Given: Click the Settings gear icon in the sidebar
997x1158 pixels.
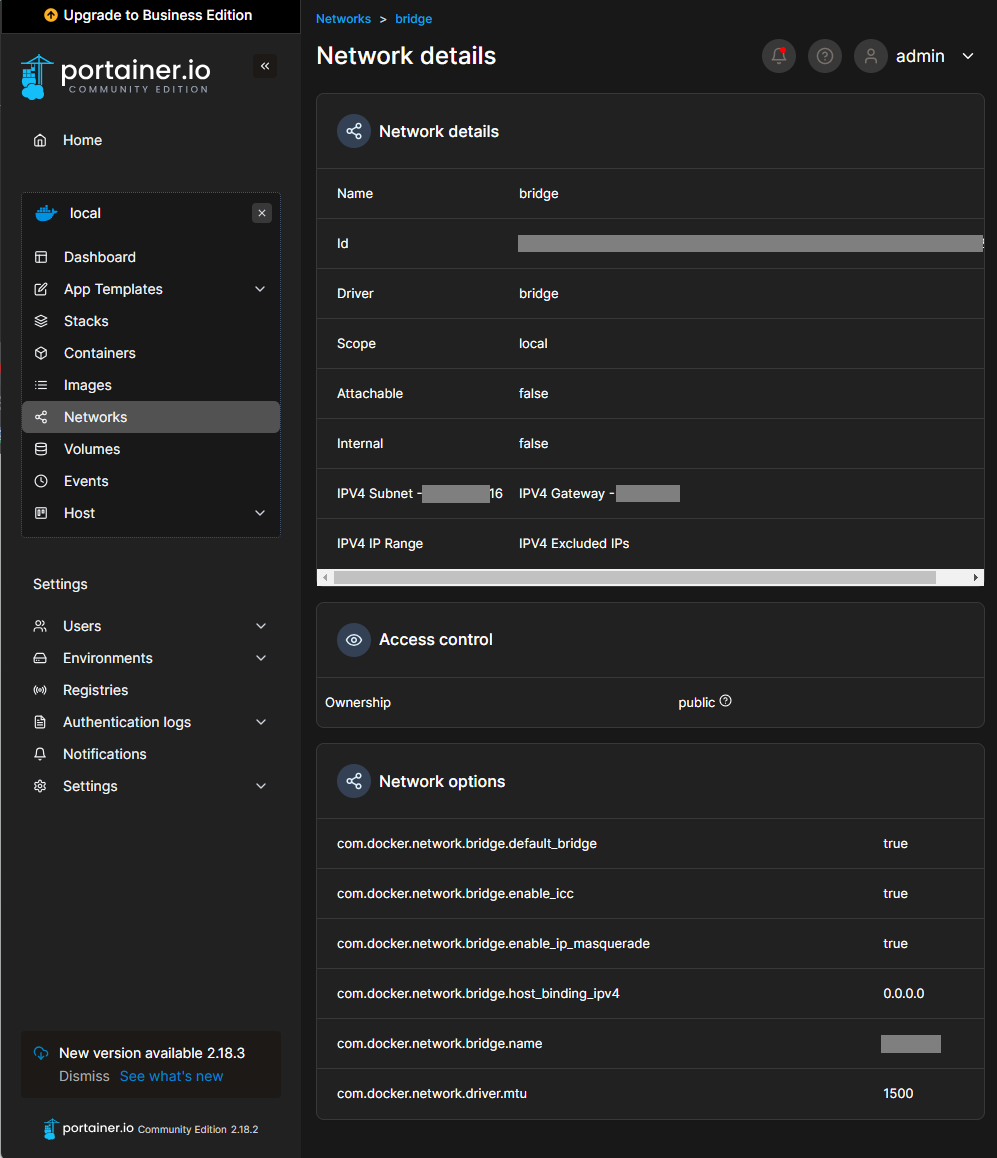Looking at the screenshot, I should tap(41, 787).
